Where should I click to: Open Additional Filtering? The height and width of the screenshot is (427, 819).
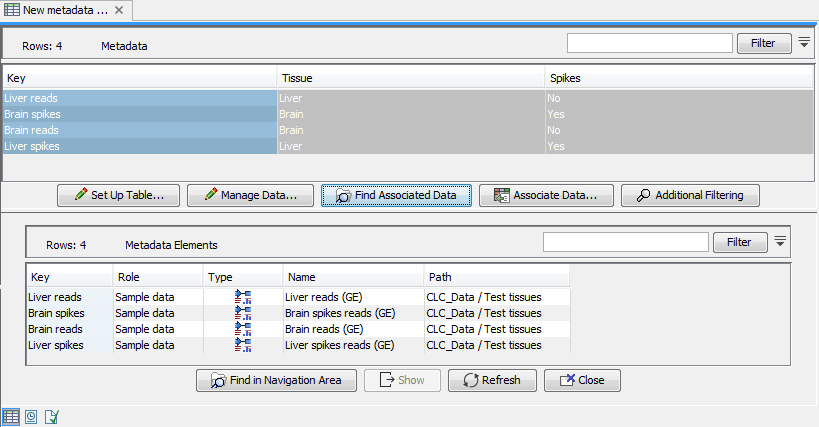click(x=689, y=195)
